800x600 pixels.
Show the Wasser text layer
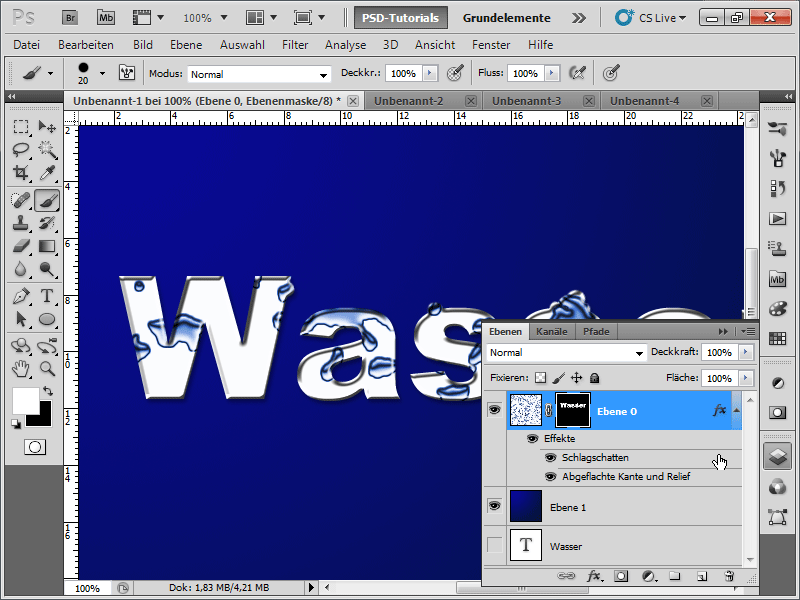pyautogui.click(x=494, y=545)
